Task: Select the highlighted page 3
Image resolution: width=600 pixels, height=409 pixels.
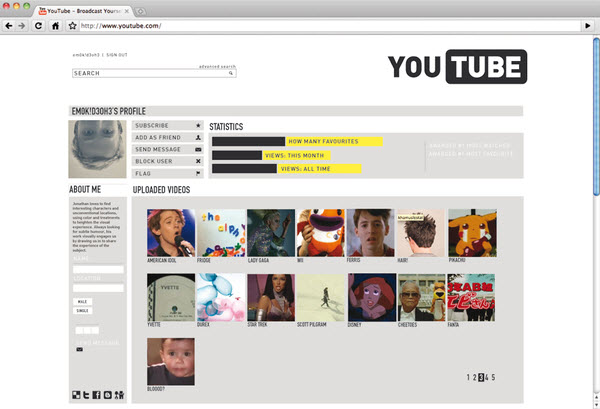Action: tap(481, 377)
